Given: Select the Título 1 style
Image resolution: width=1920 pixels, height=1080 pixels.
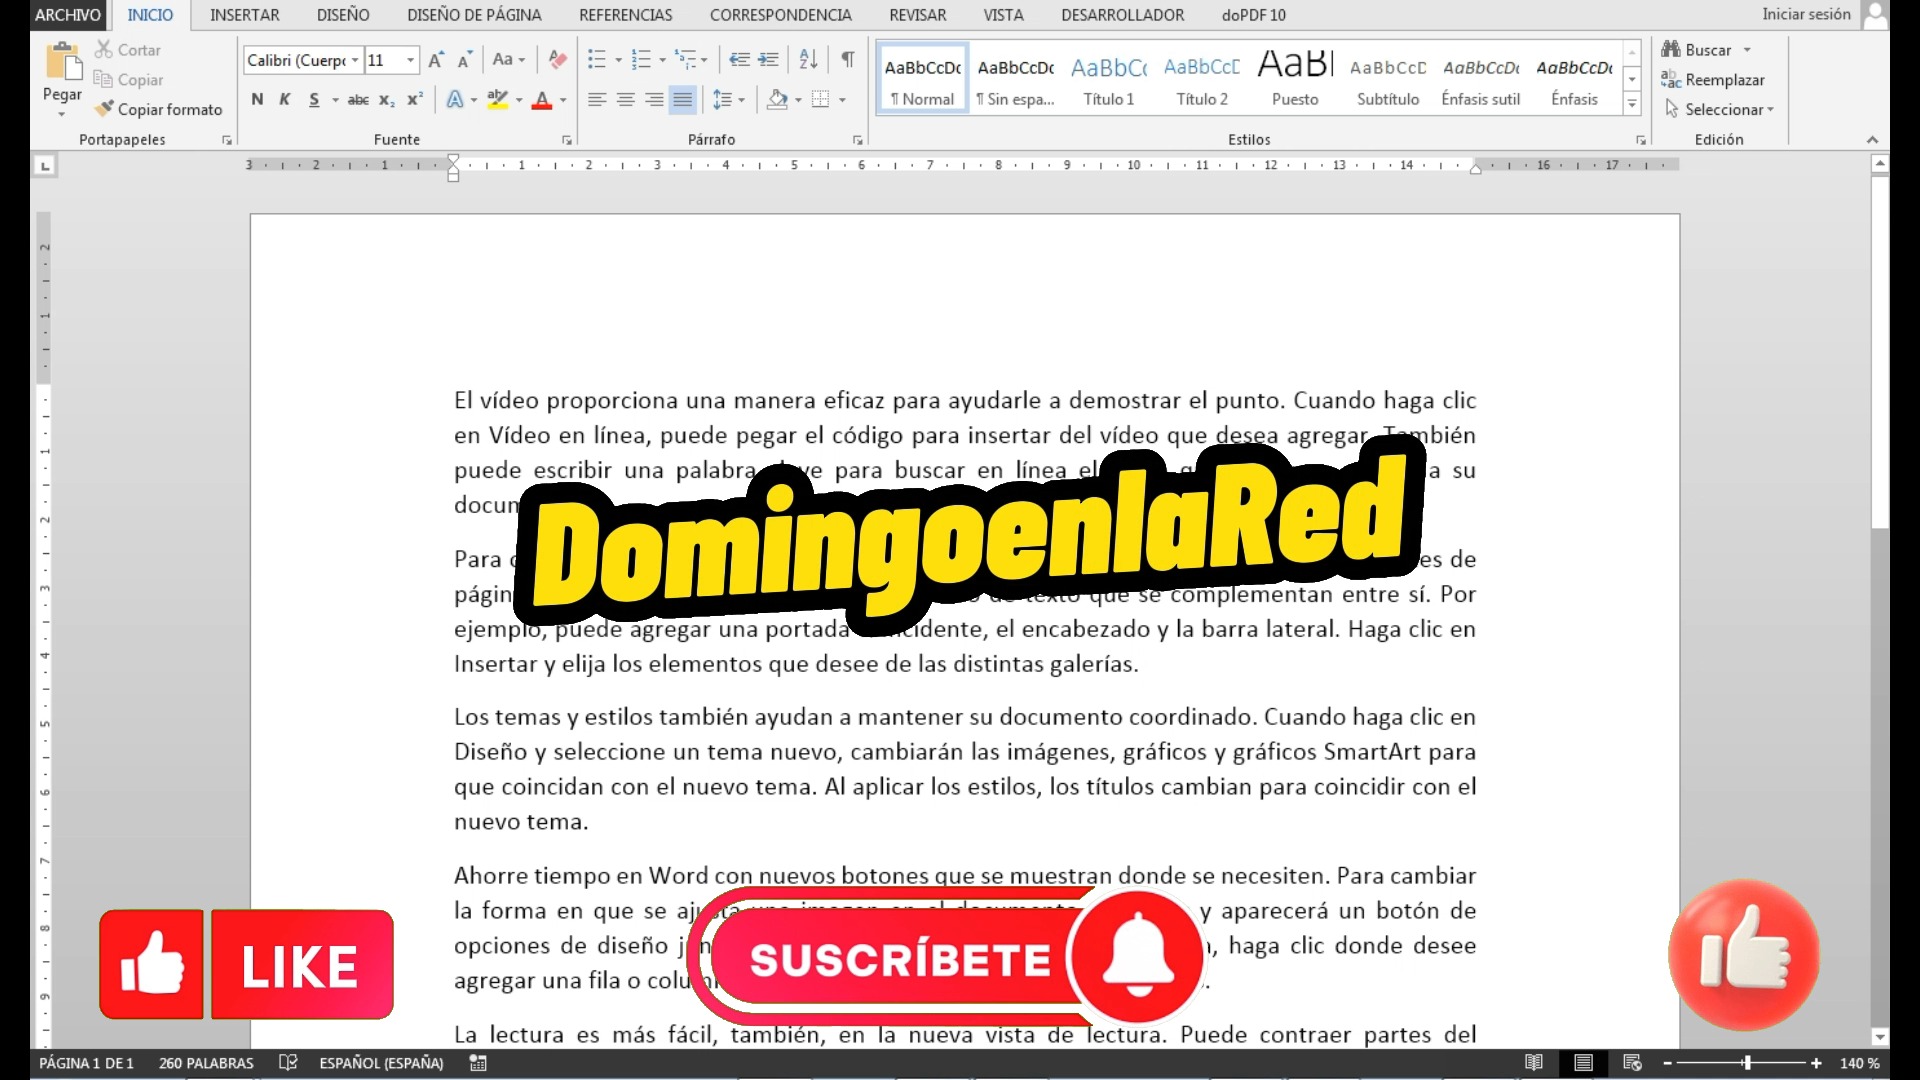Looking at the screenshot, I should (1108, 78).
